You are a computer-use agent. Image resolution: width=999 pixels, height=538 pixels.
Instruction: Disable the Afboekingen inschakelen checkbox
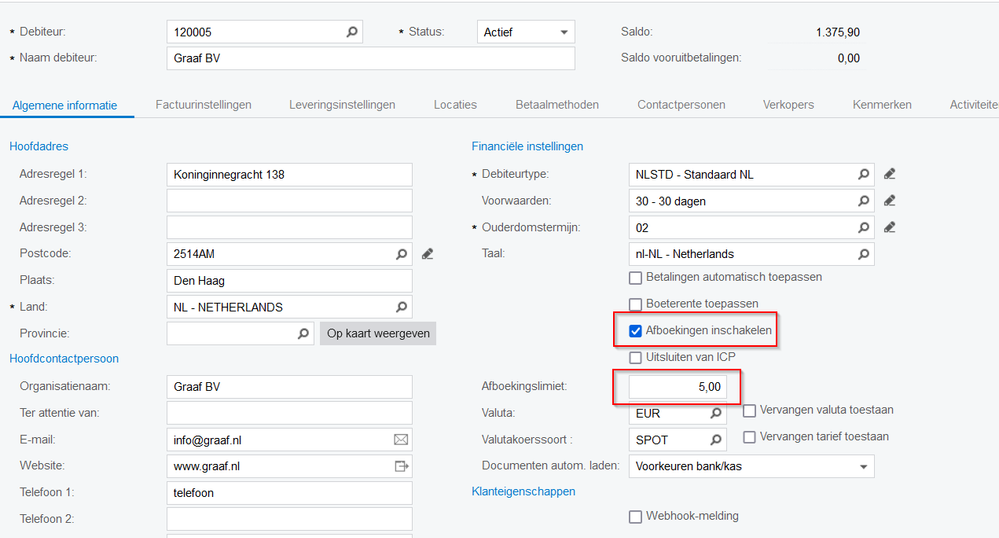pos(635,331)
